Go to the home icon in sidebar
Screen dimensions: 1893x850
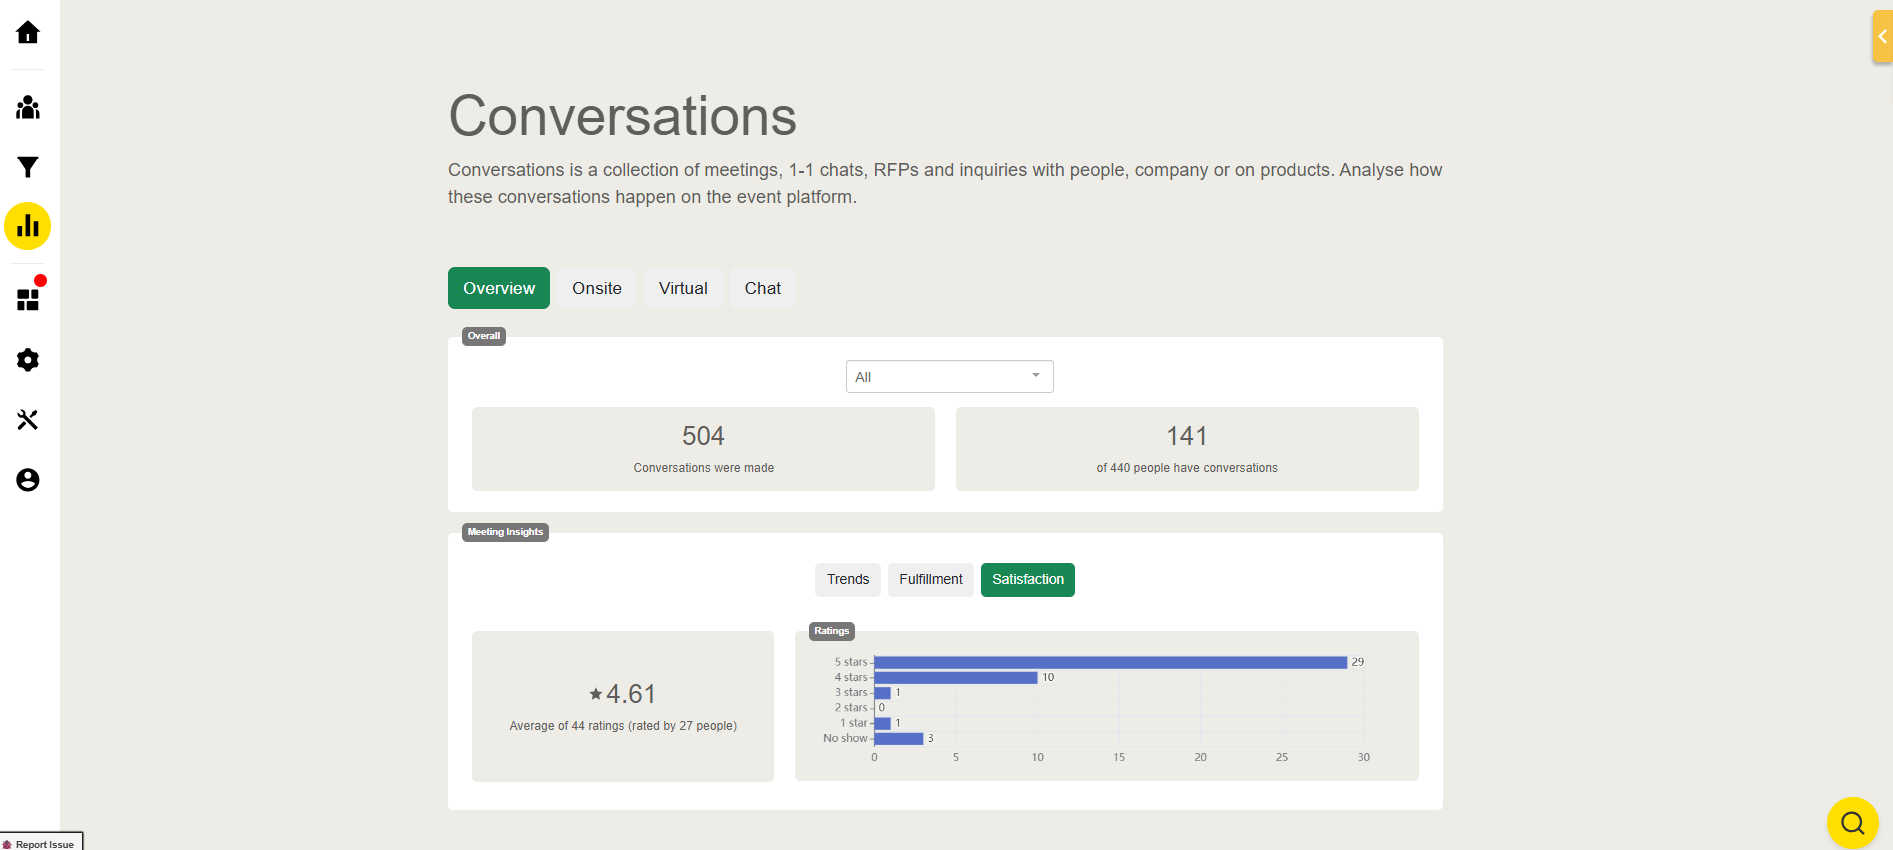point(28,33)
